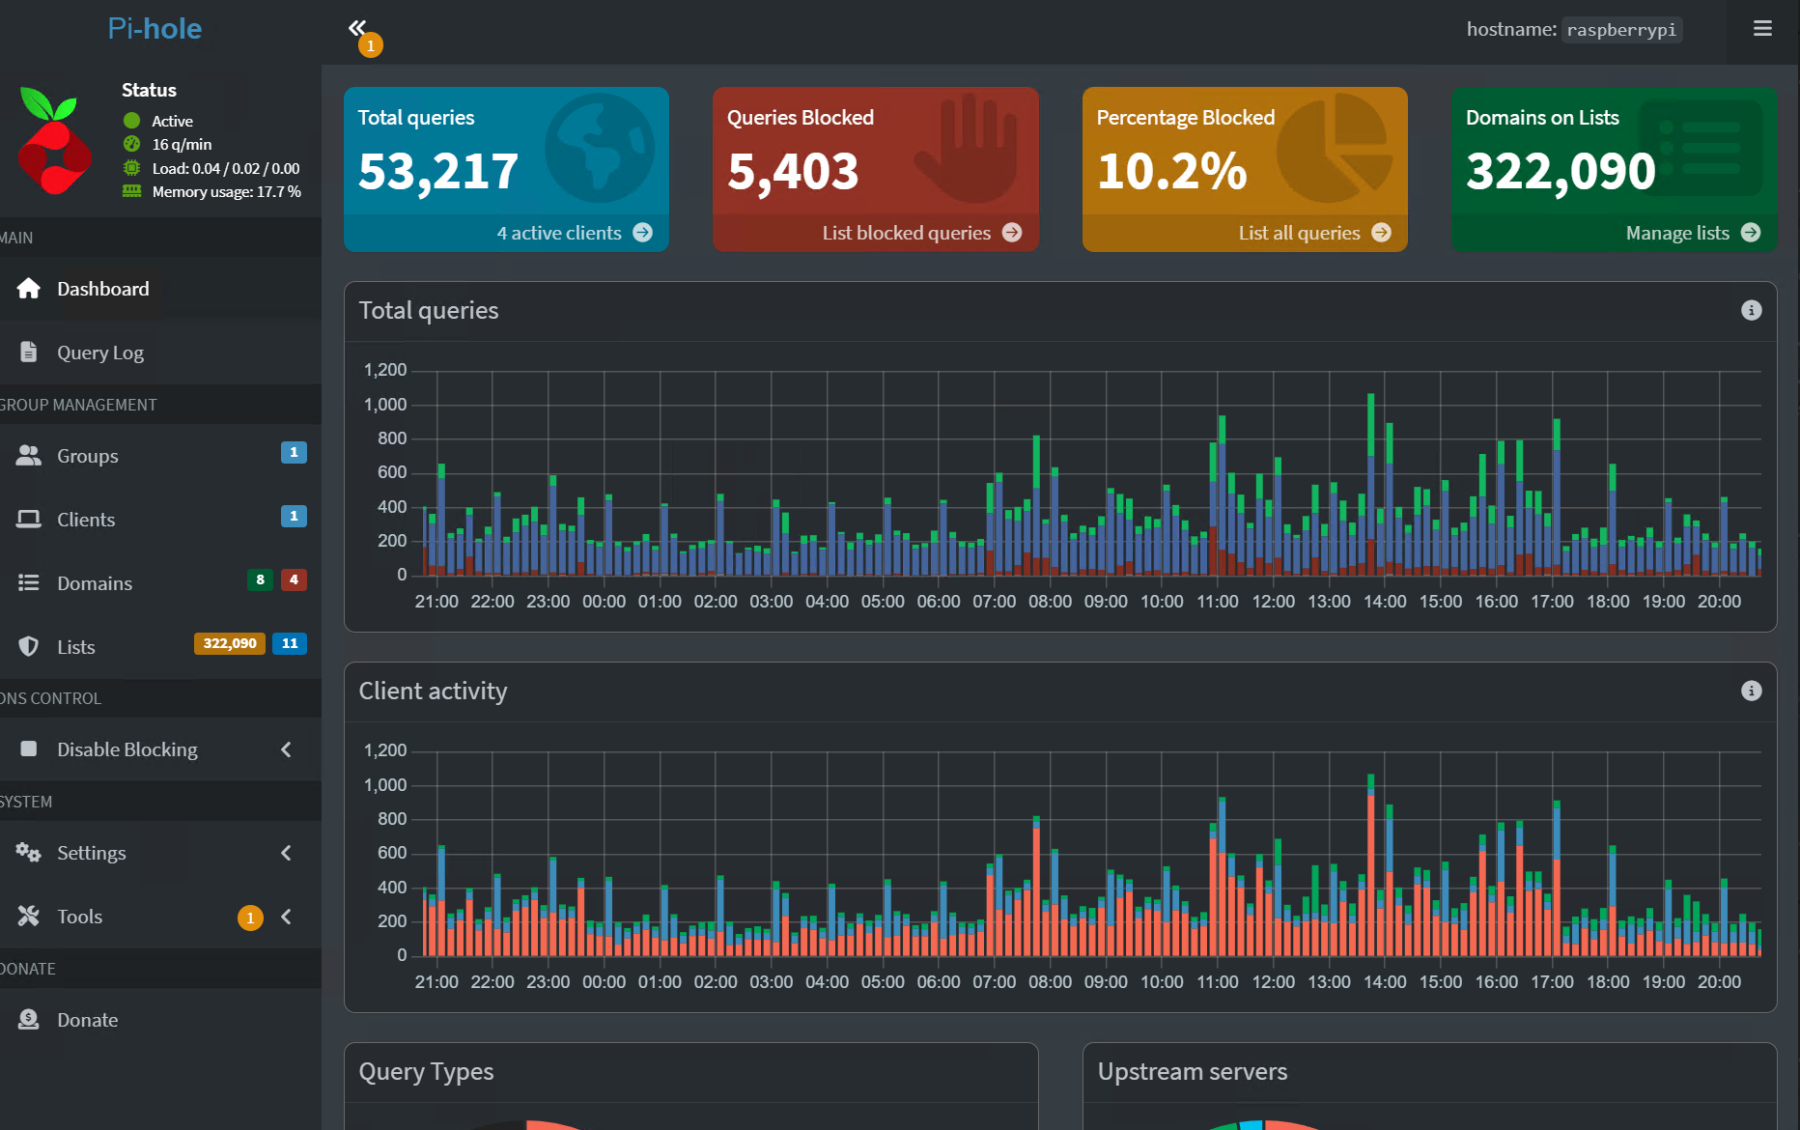
Task: Expand the Disable Blocking submenu
Action: pos(286,750)
